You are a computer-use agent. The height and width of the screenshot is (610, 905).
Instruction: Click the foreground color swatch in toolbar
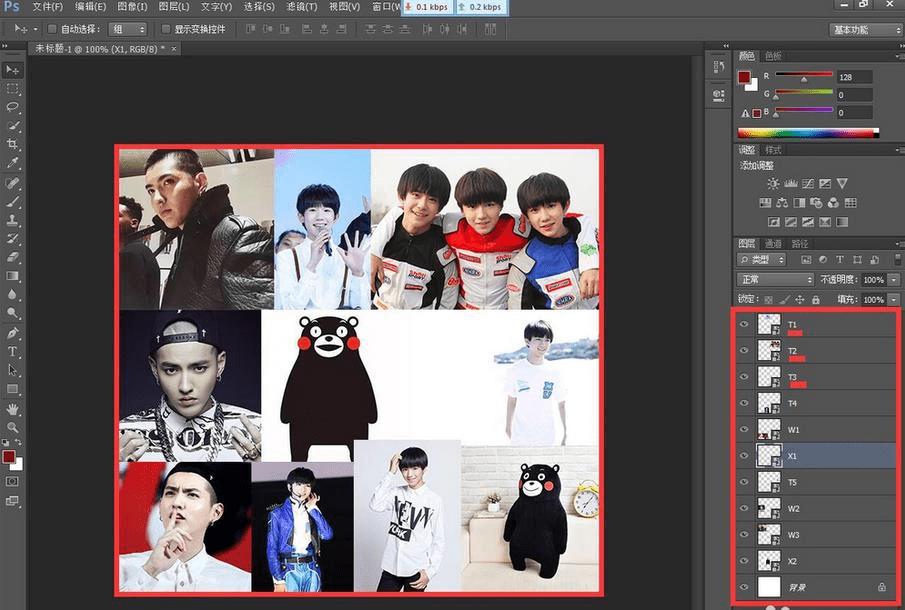point(9,457)
